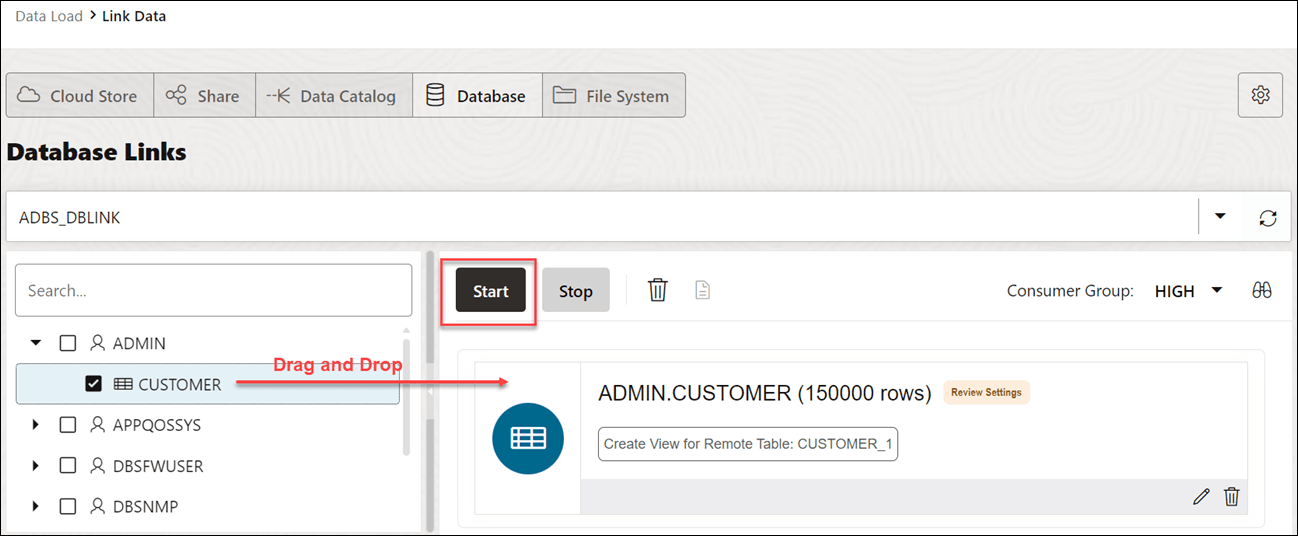1298x536 pixels.
Task: Delete the ADMIN.CUSTOMER card using its trash icon
Action: (1232, 496)
